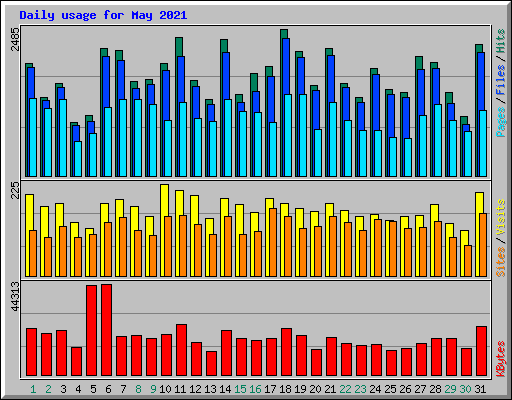Click the red KBytes bar for day 5
The width and height of the screenshot is (512, 400).
click(91, 330)
